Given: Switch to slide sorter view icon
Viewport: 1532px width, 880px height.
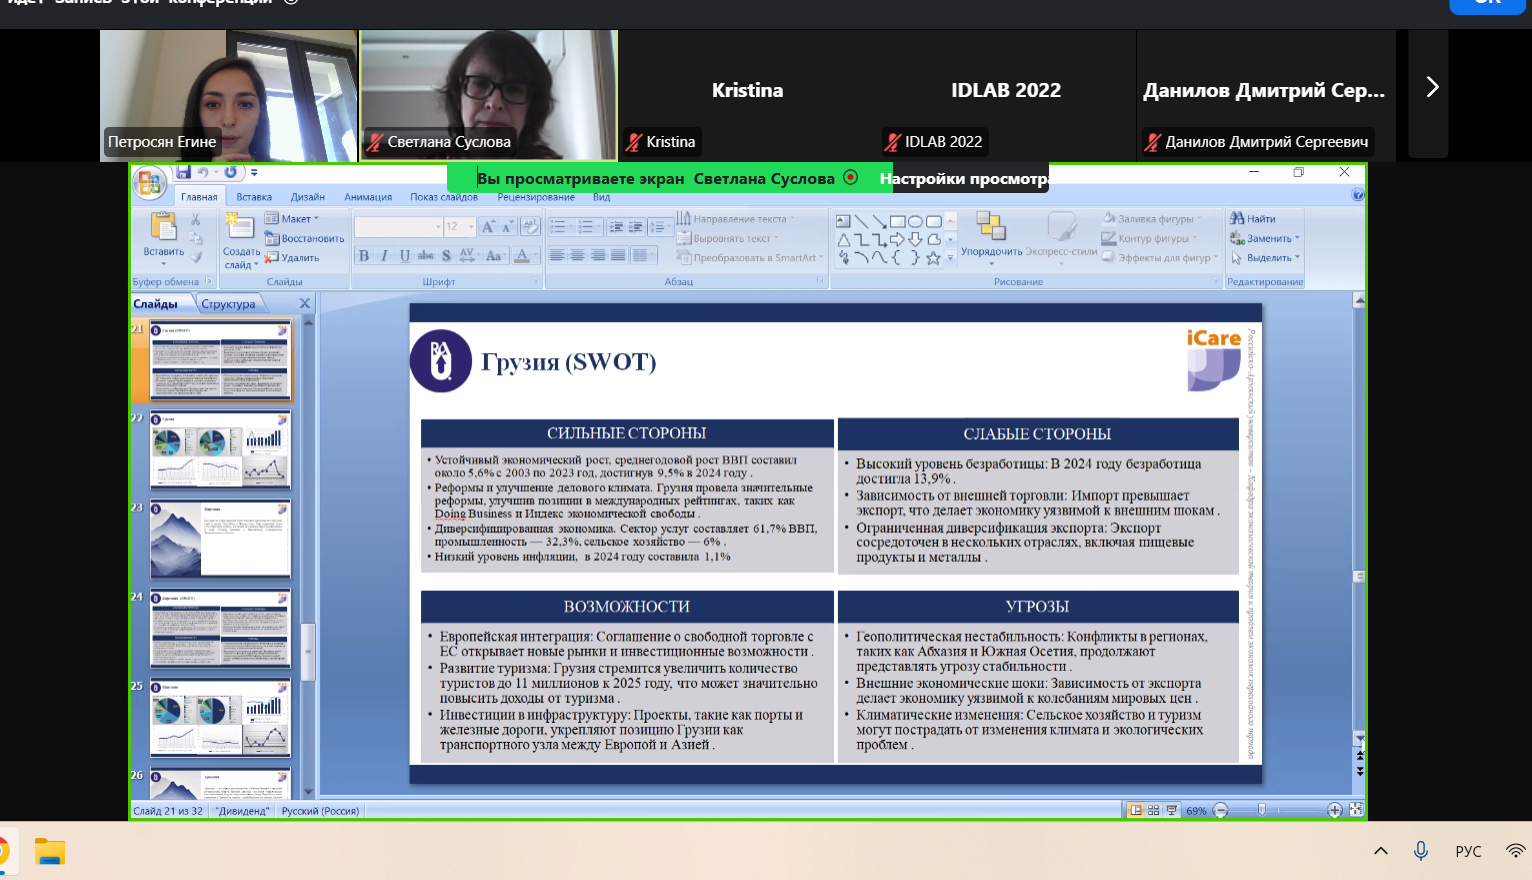Looking at the screenshot, I should pos(1154,810).
